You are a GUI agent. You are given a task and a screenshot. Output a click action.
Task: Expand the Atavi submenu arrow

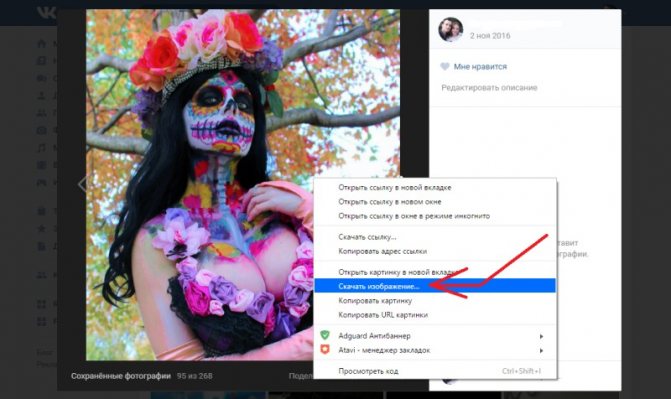coord(541,351)
